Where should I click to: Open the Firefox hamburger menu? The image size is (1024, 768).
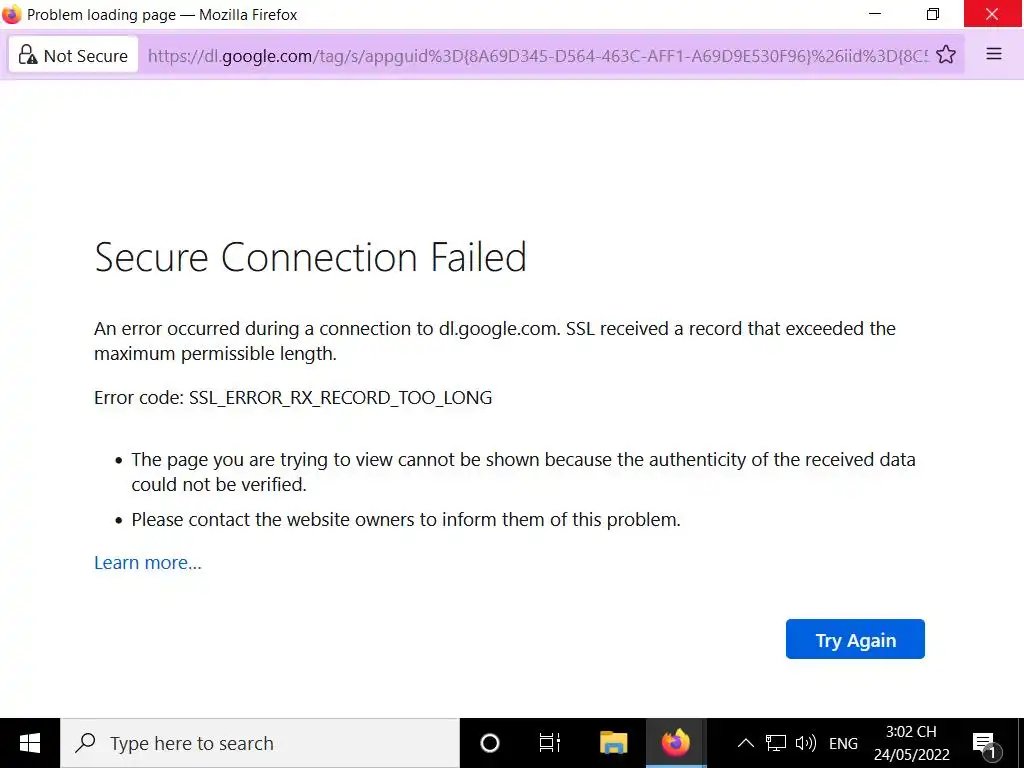[x=994, y=55]
